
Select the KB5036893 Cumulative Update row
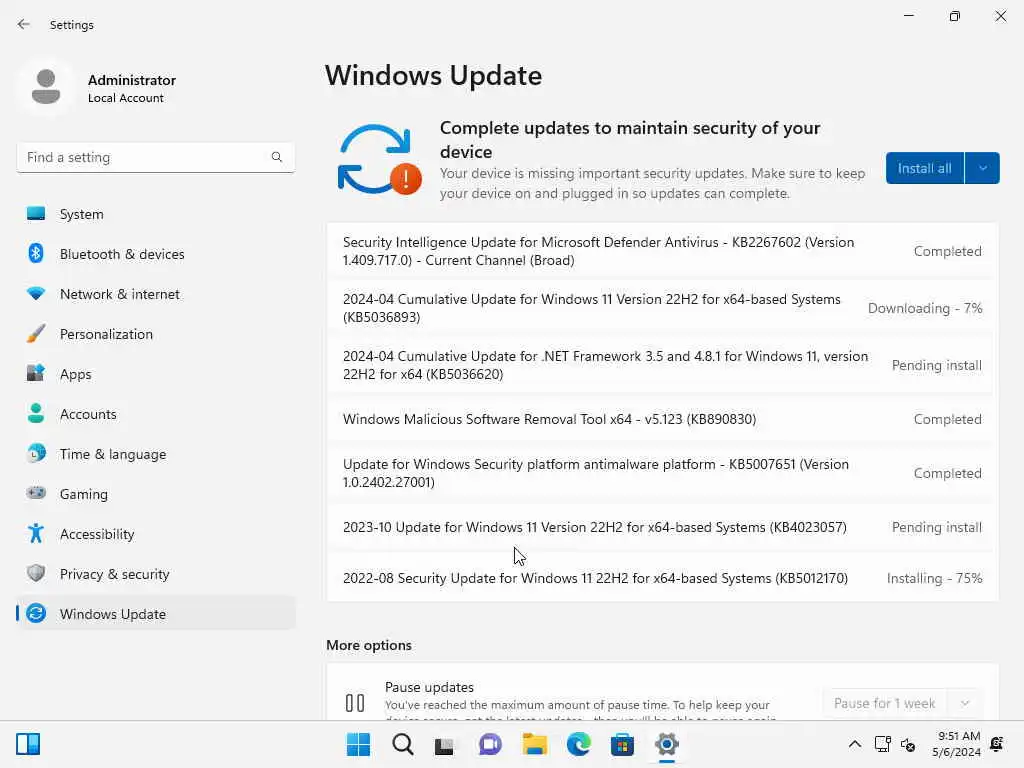[662, 308]
